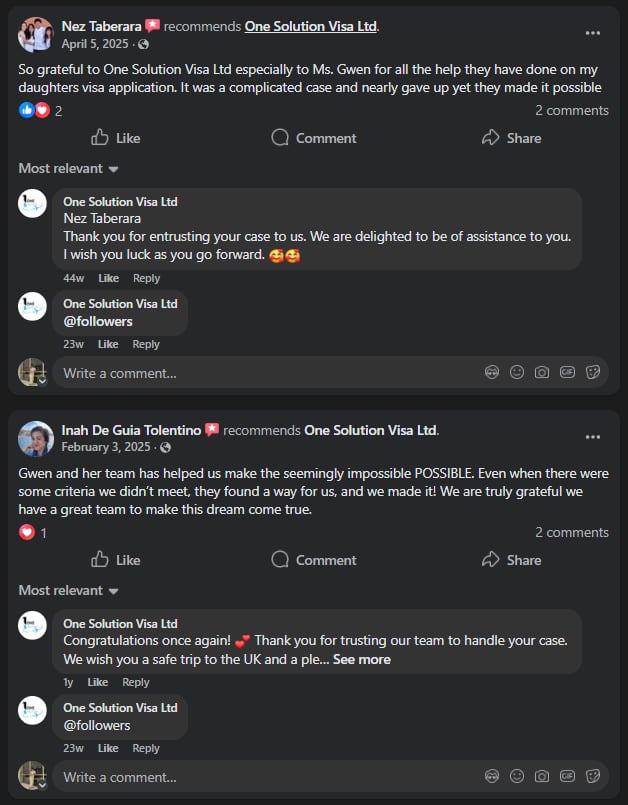Add a GIF in the first comment box
This screenshot has width=628, height=805.
tap(567, 372)
